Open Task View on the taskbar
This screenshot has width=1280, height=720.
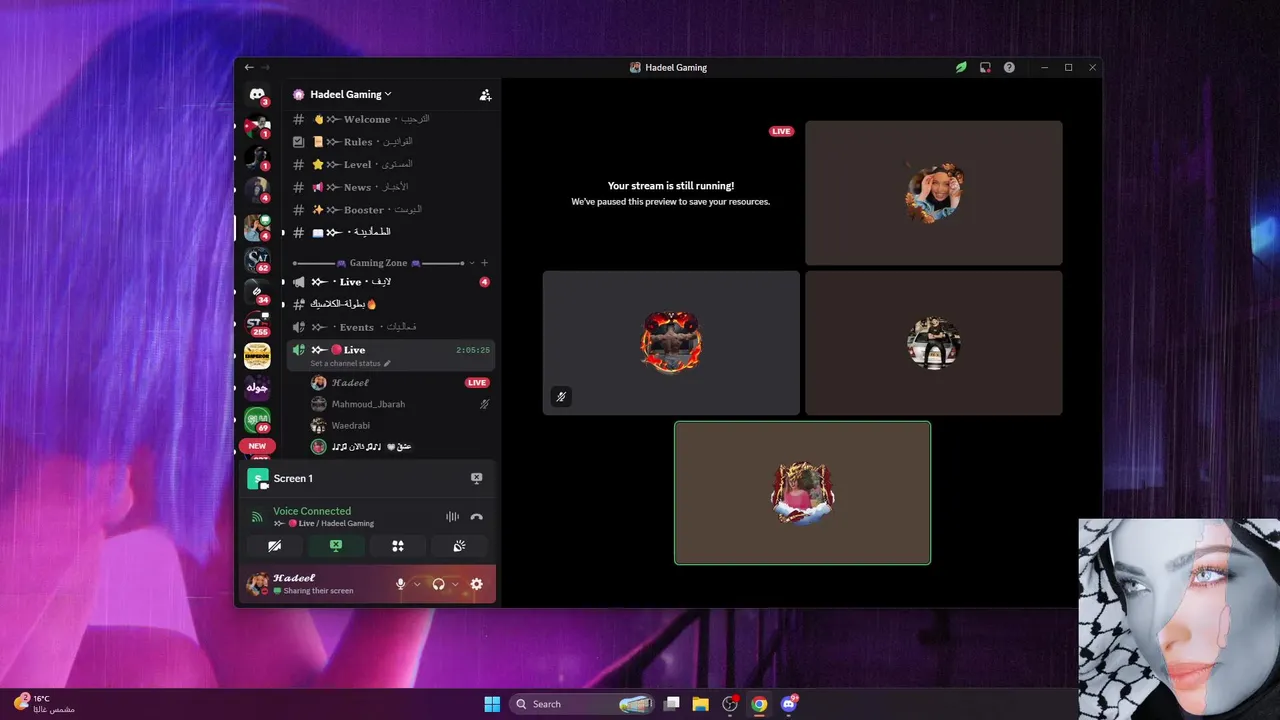[x=672, y=704]
